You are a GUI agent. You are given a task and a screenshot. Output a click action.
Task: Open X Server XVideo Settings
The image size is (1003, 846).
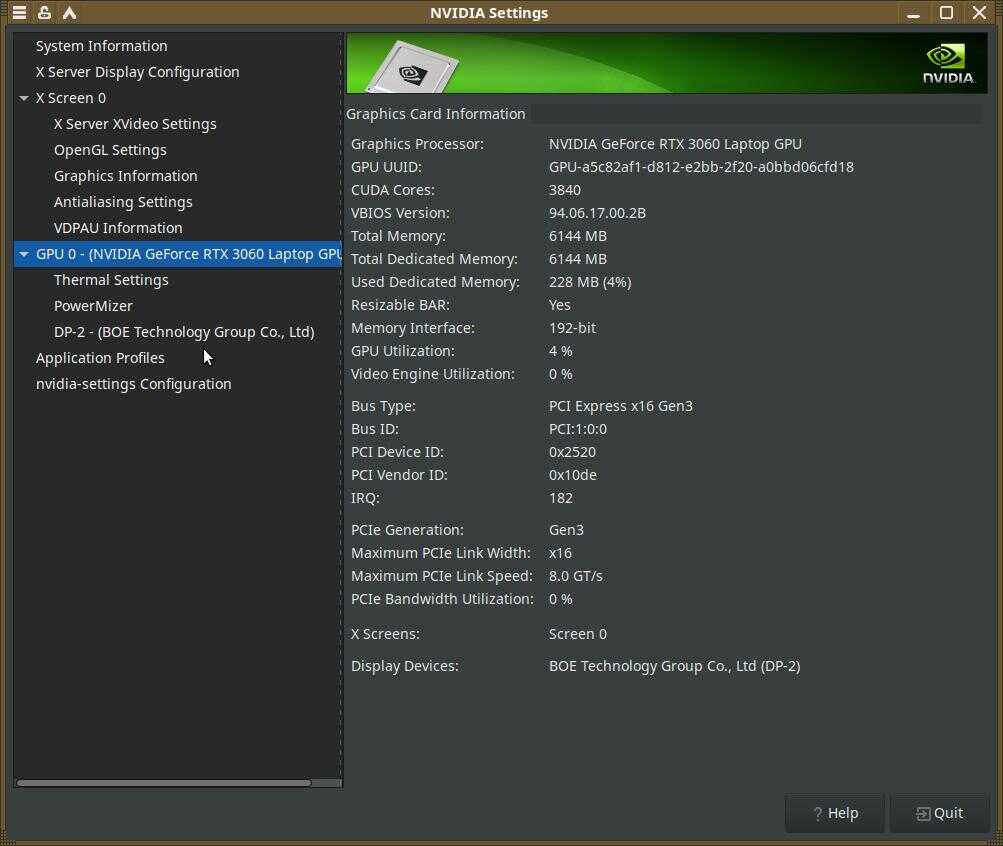pyautogui.click(x=135, y=124)
